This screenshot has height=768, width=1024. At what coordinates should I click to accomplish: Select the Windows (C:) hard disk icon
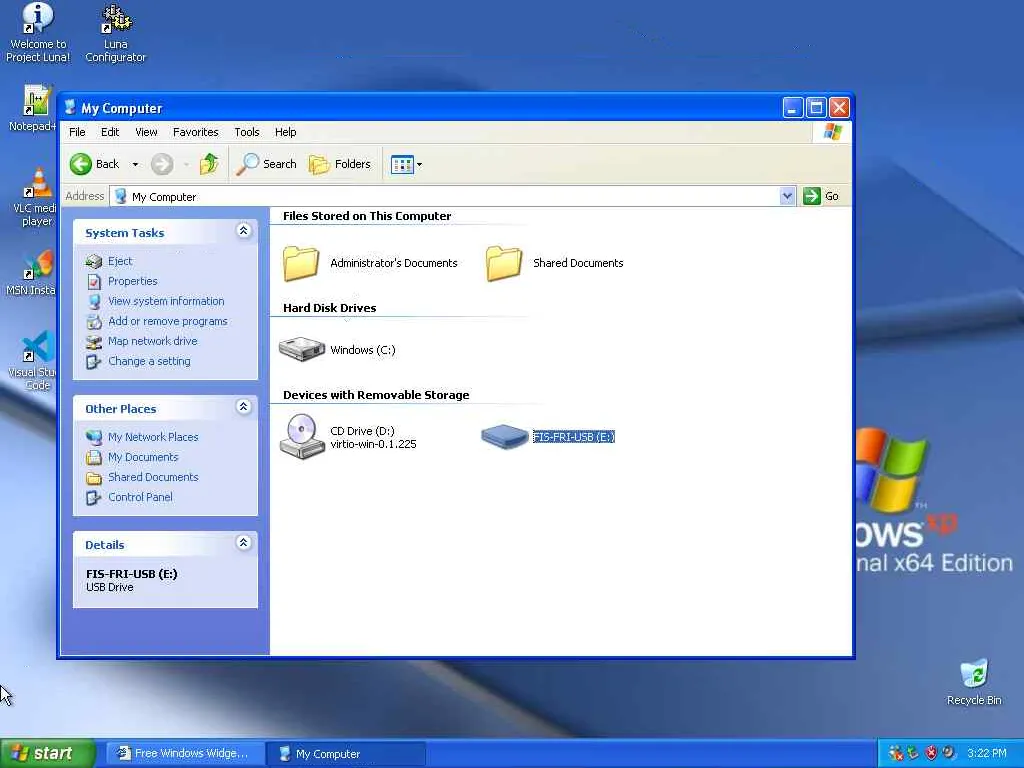(x=302, y=349)
